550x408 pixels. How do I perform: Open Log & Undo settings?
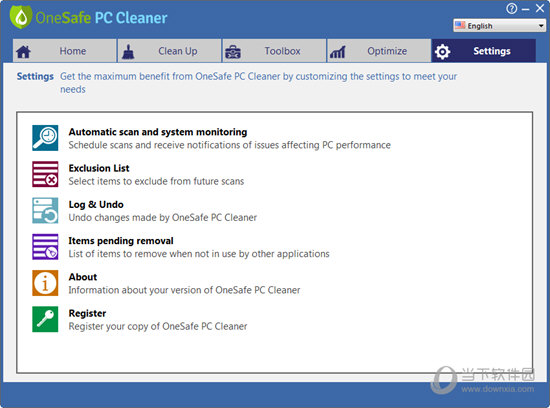[x=96, y=205]
